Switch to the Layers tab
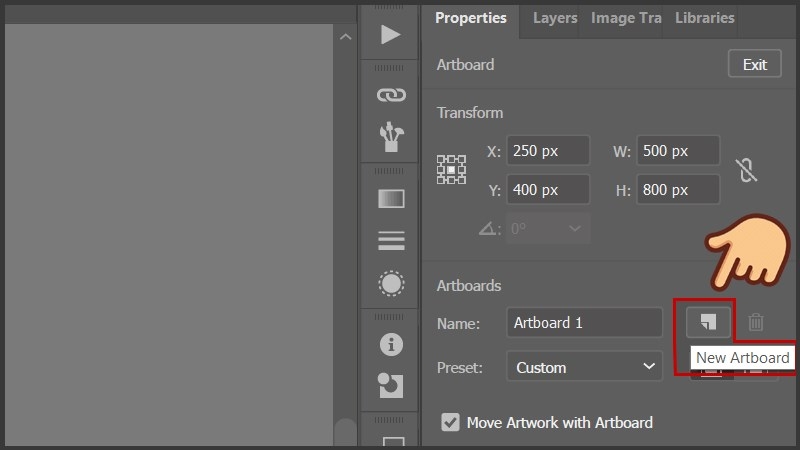This screenshot has height=450, width=800. pos(555,18)
